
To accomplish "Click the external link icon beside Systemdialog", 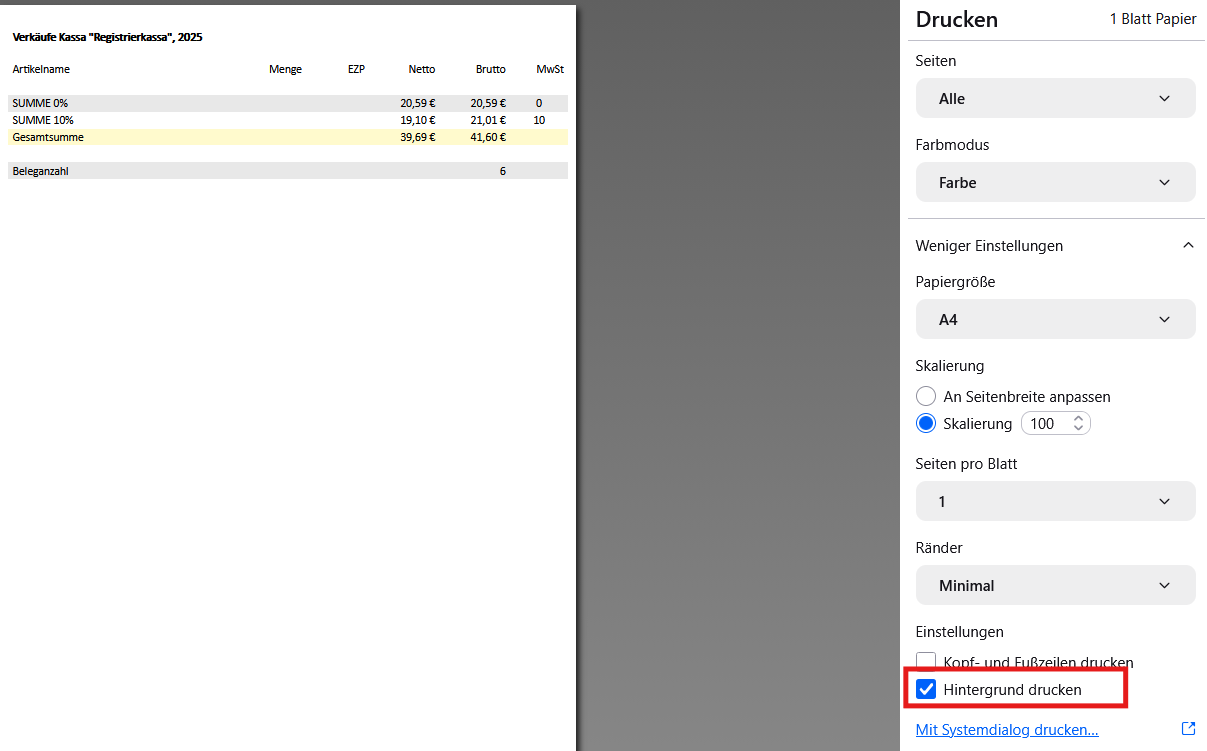I will 1188,729.
